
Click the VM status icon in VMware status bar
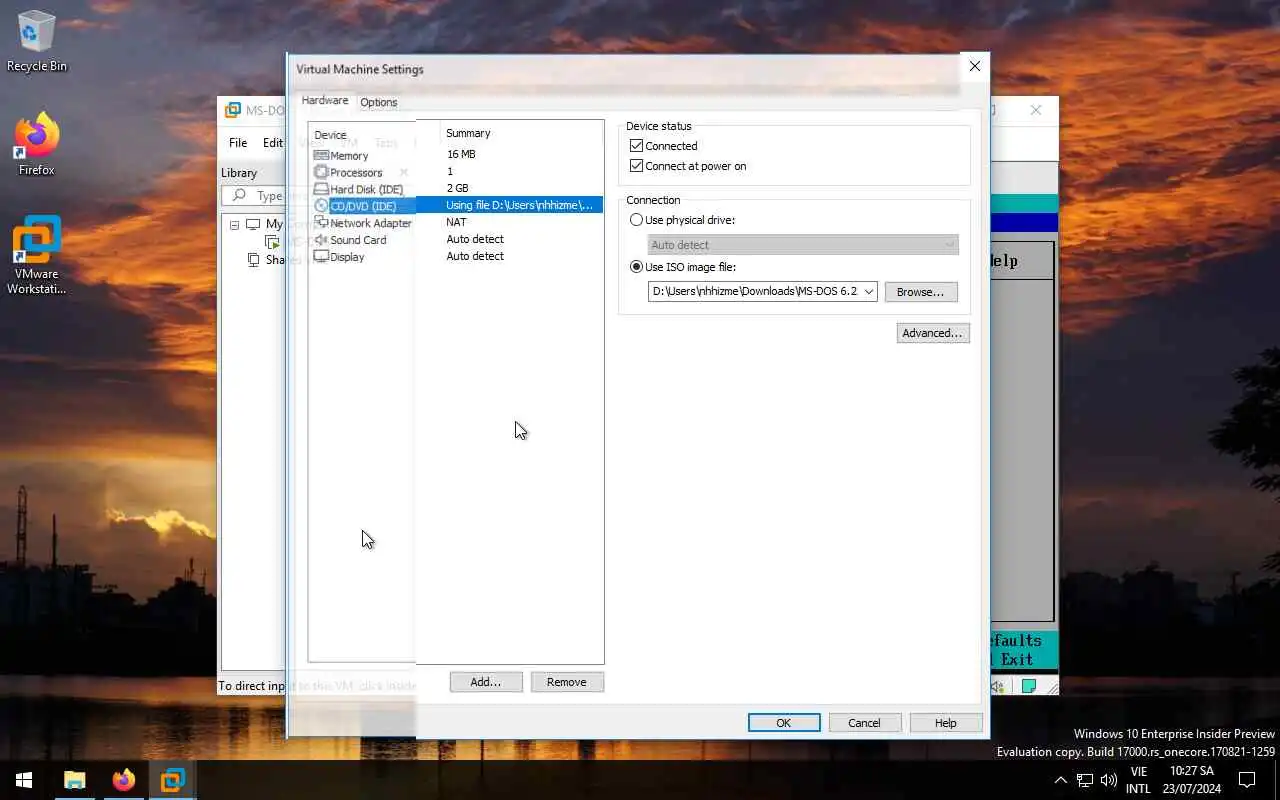point(1028,686)
